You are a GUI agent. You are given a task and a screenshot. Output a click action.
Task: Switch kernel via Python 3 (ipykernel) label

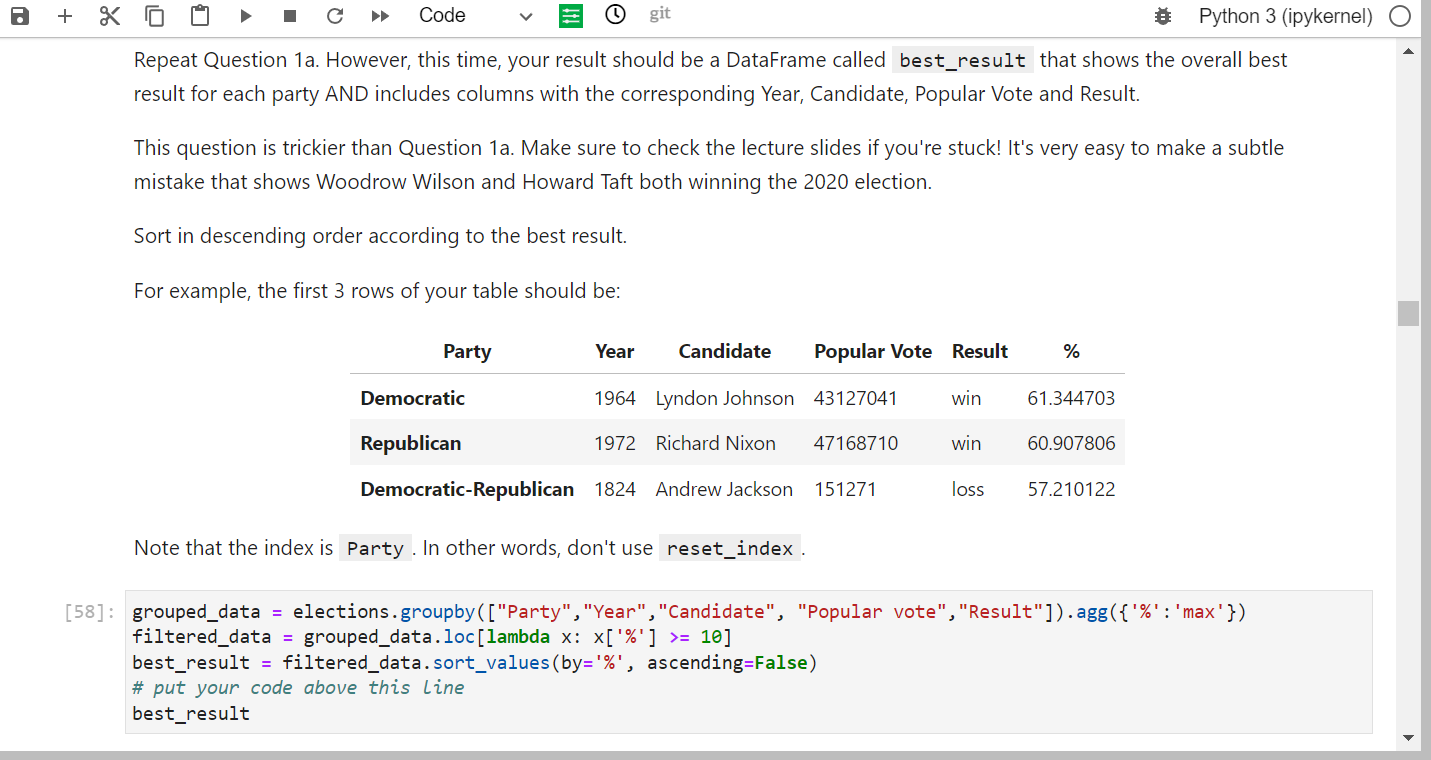[1285, 16]
